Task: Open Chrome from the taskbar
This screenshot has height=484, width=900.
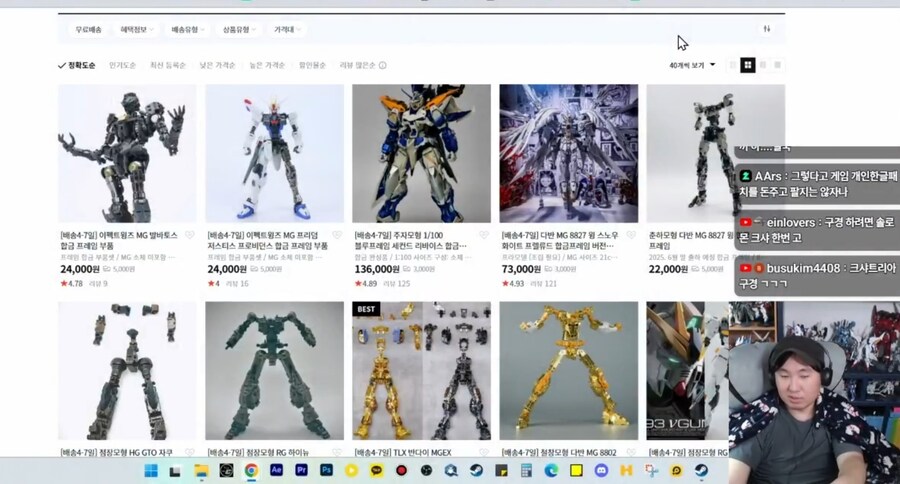Action: (251, 470)
